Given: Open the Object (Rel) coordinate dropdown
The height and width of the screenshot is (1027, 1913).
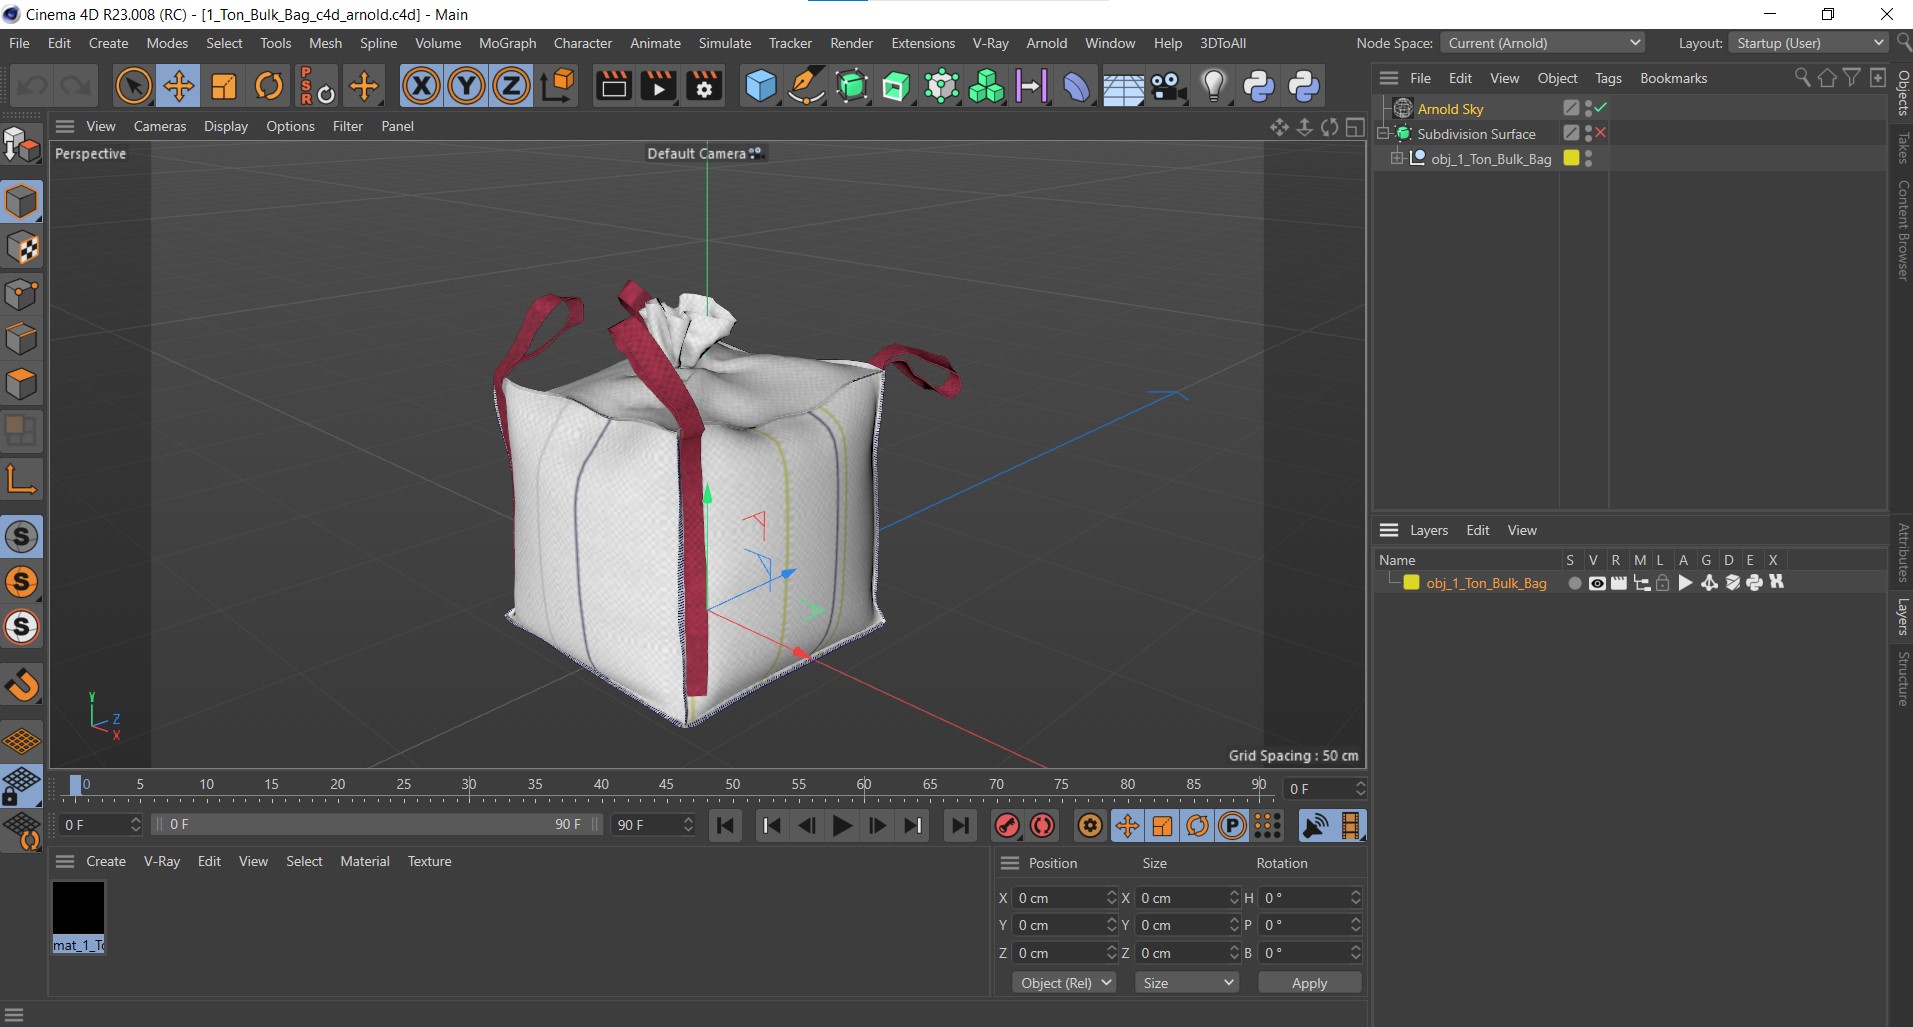Looking at the screenshot, I should coord(1064,983).
